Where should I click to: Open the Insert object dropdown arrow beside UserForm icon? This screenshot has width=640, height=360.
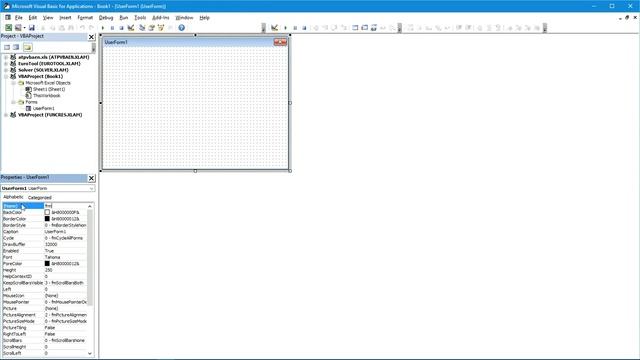point(24,28)
